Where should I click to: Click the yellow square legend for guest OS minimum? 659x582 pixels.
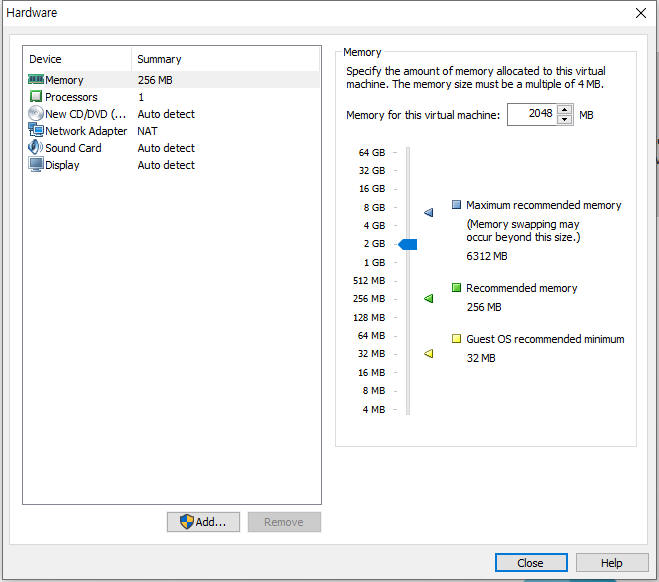[x=456, y=338]
